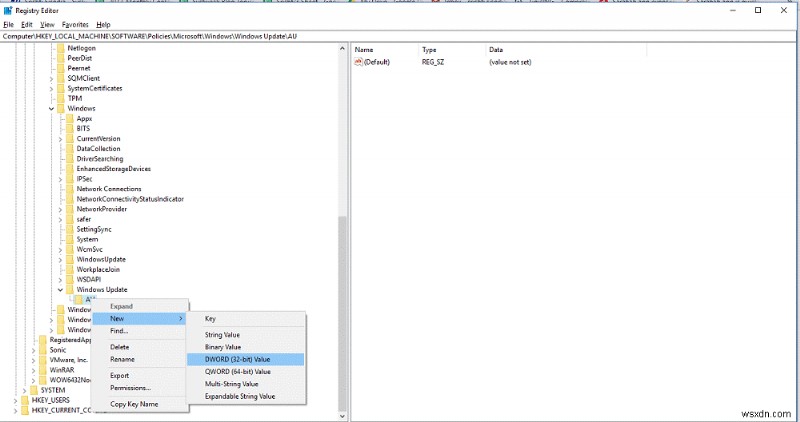The width and height of the screenshot is (800, 422).
Task: Expand the WSDAPI tree node
Action: (x=60, y=280)
